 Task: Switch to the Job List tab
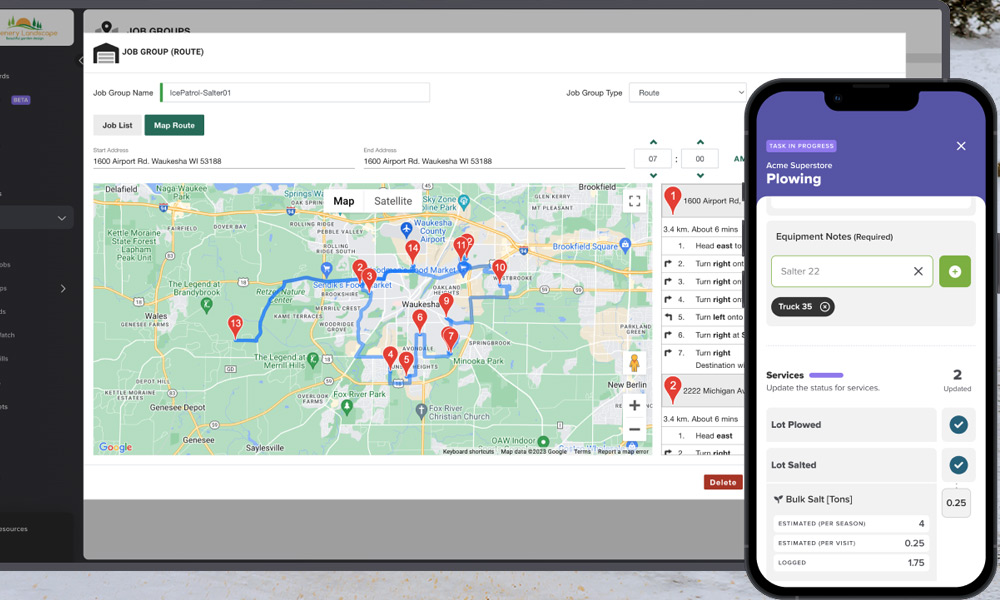117,125
